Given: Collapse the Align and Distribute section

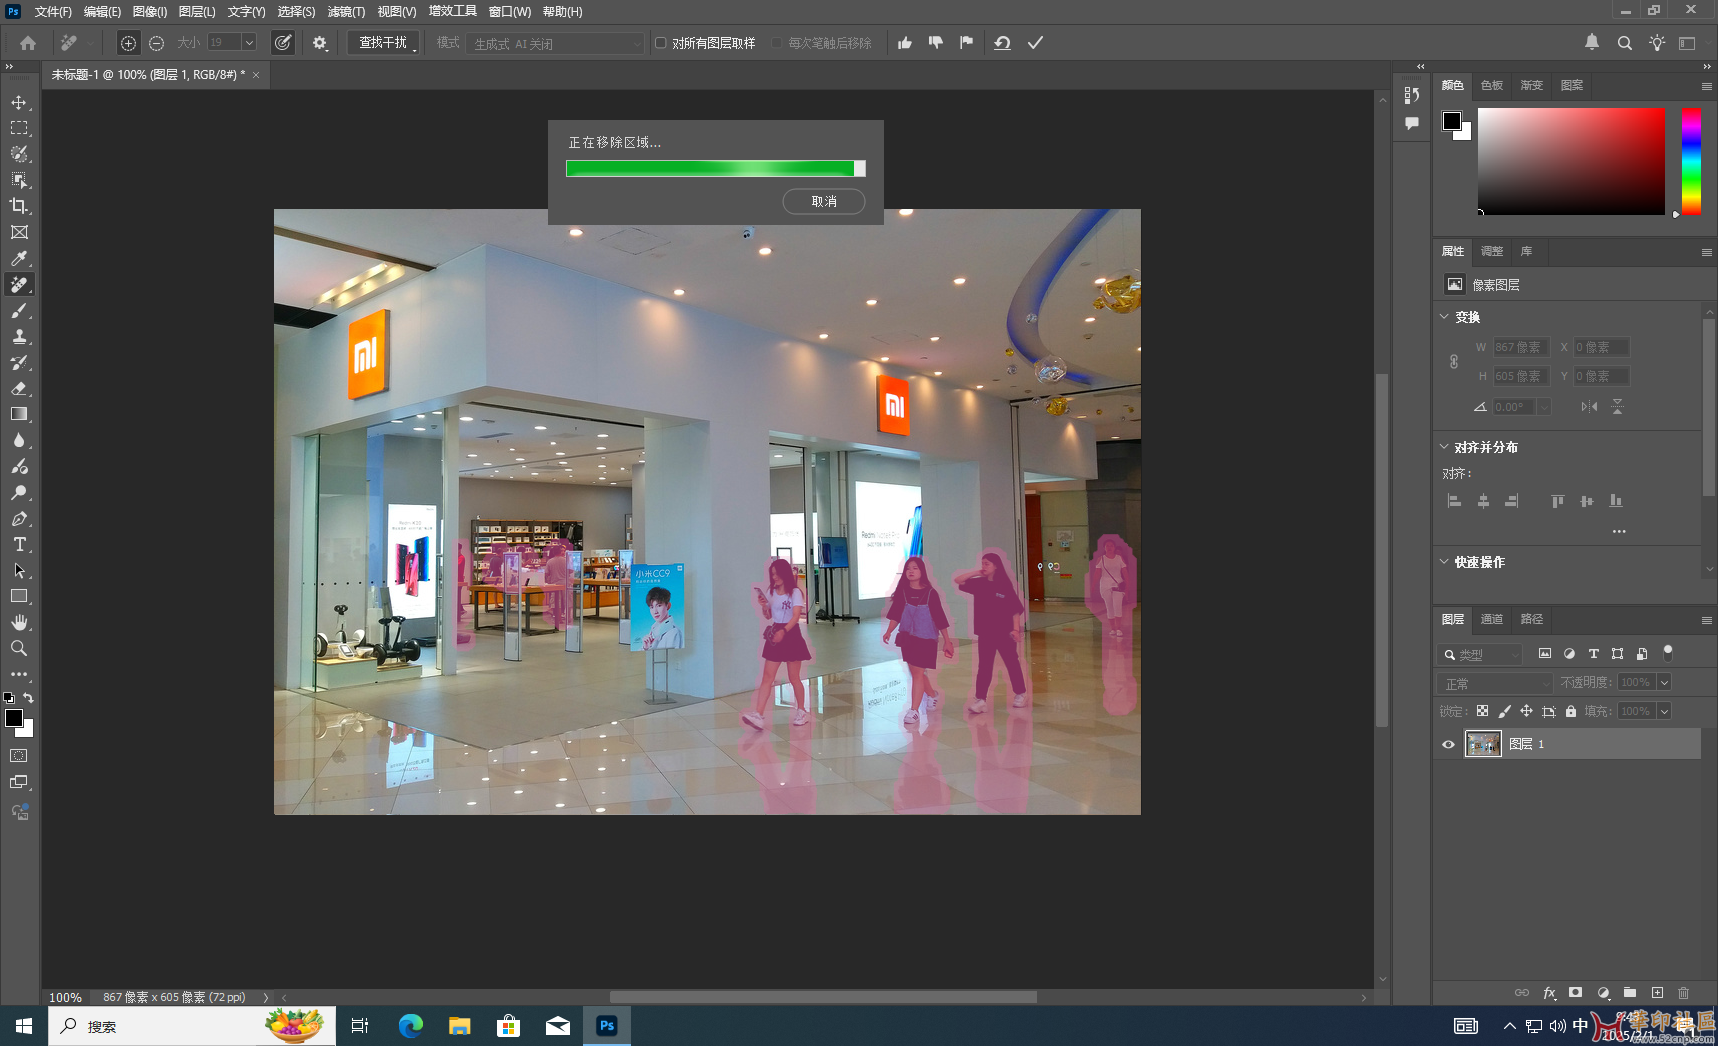Looking at the screenshot, I should coord(1444,447).
